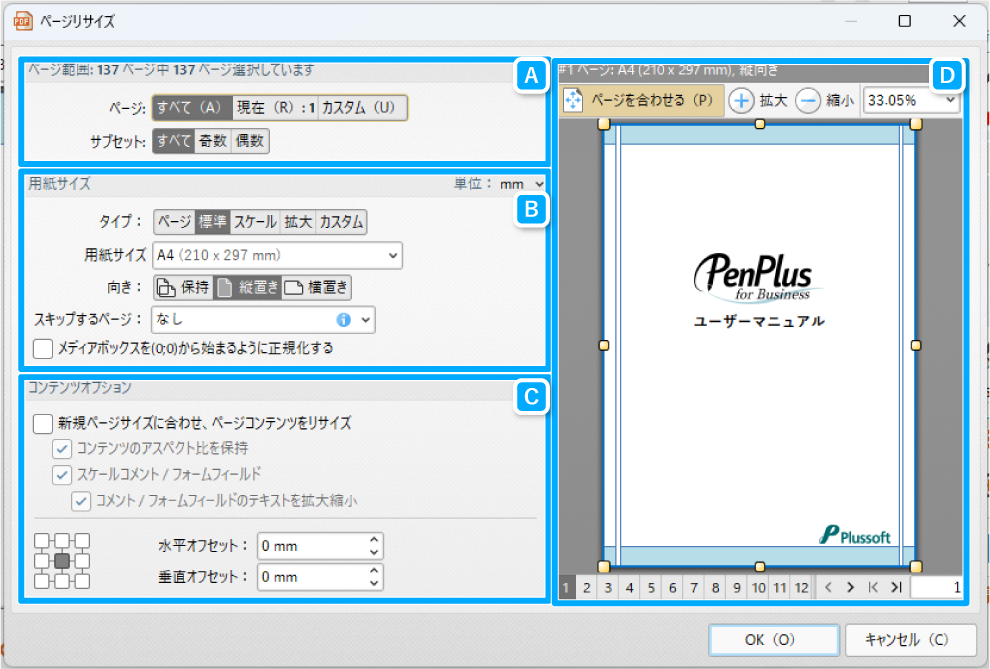Click ページを合わせる (P) fit page button

[x=641, y=100]
